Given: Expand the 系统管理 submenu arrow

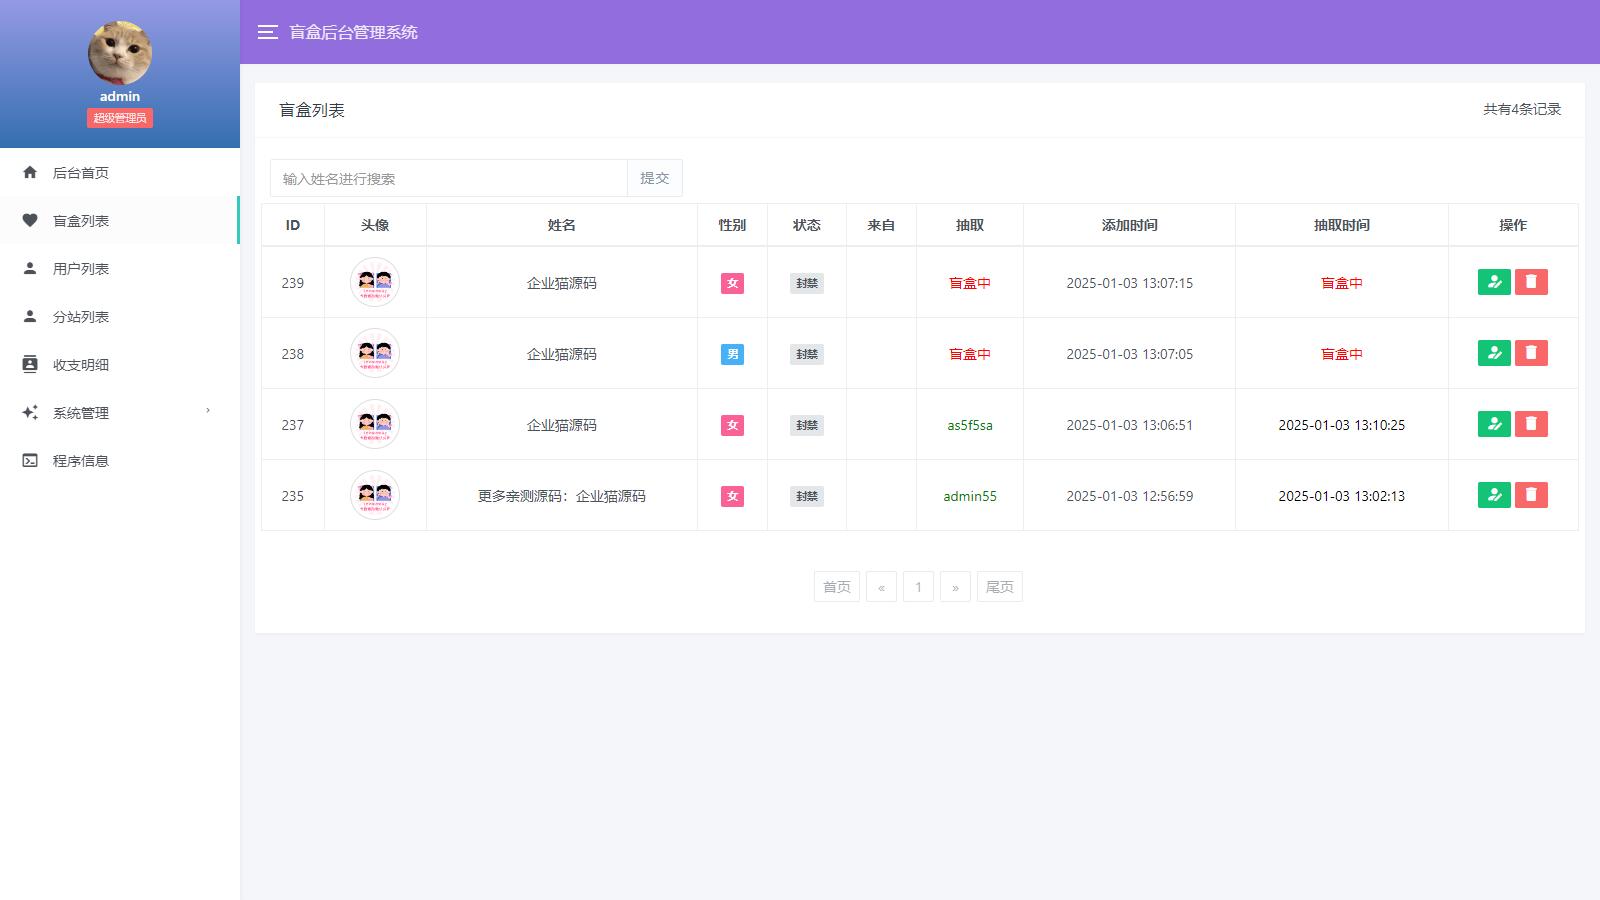Looking at the screenshot, I should [208, 411].
